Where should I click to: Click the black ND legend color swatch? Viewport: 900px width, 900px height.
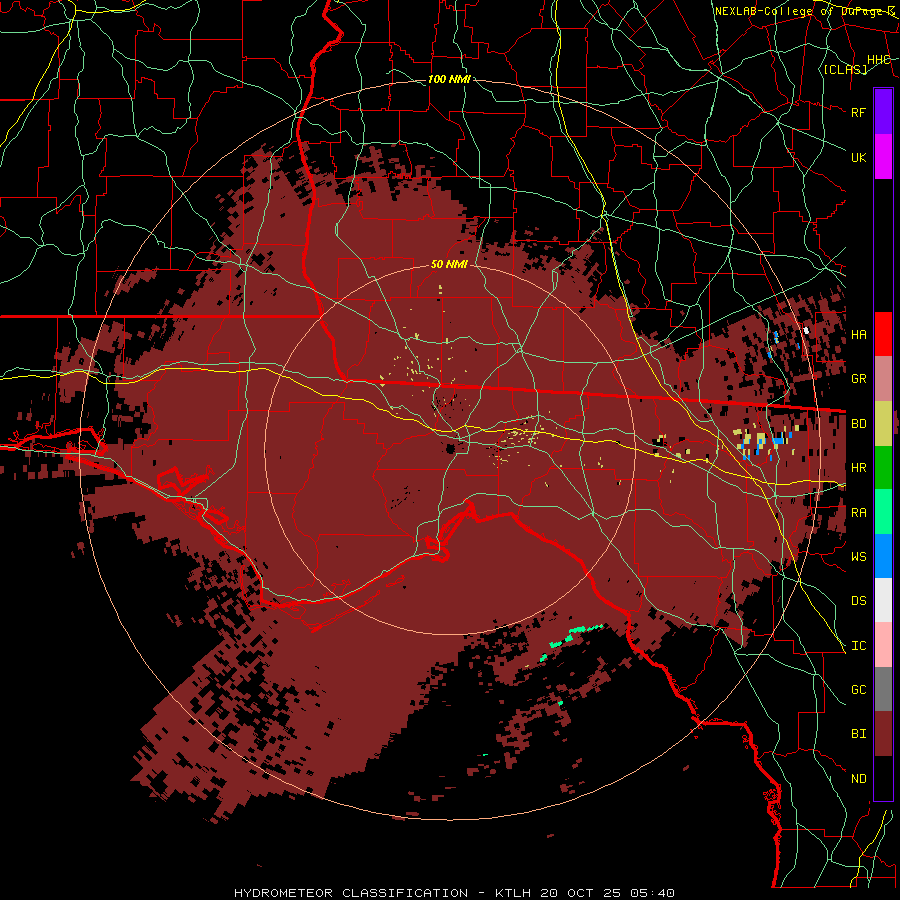point(883,778)
